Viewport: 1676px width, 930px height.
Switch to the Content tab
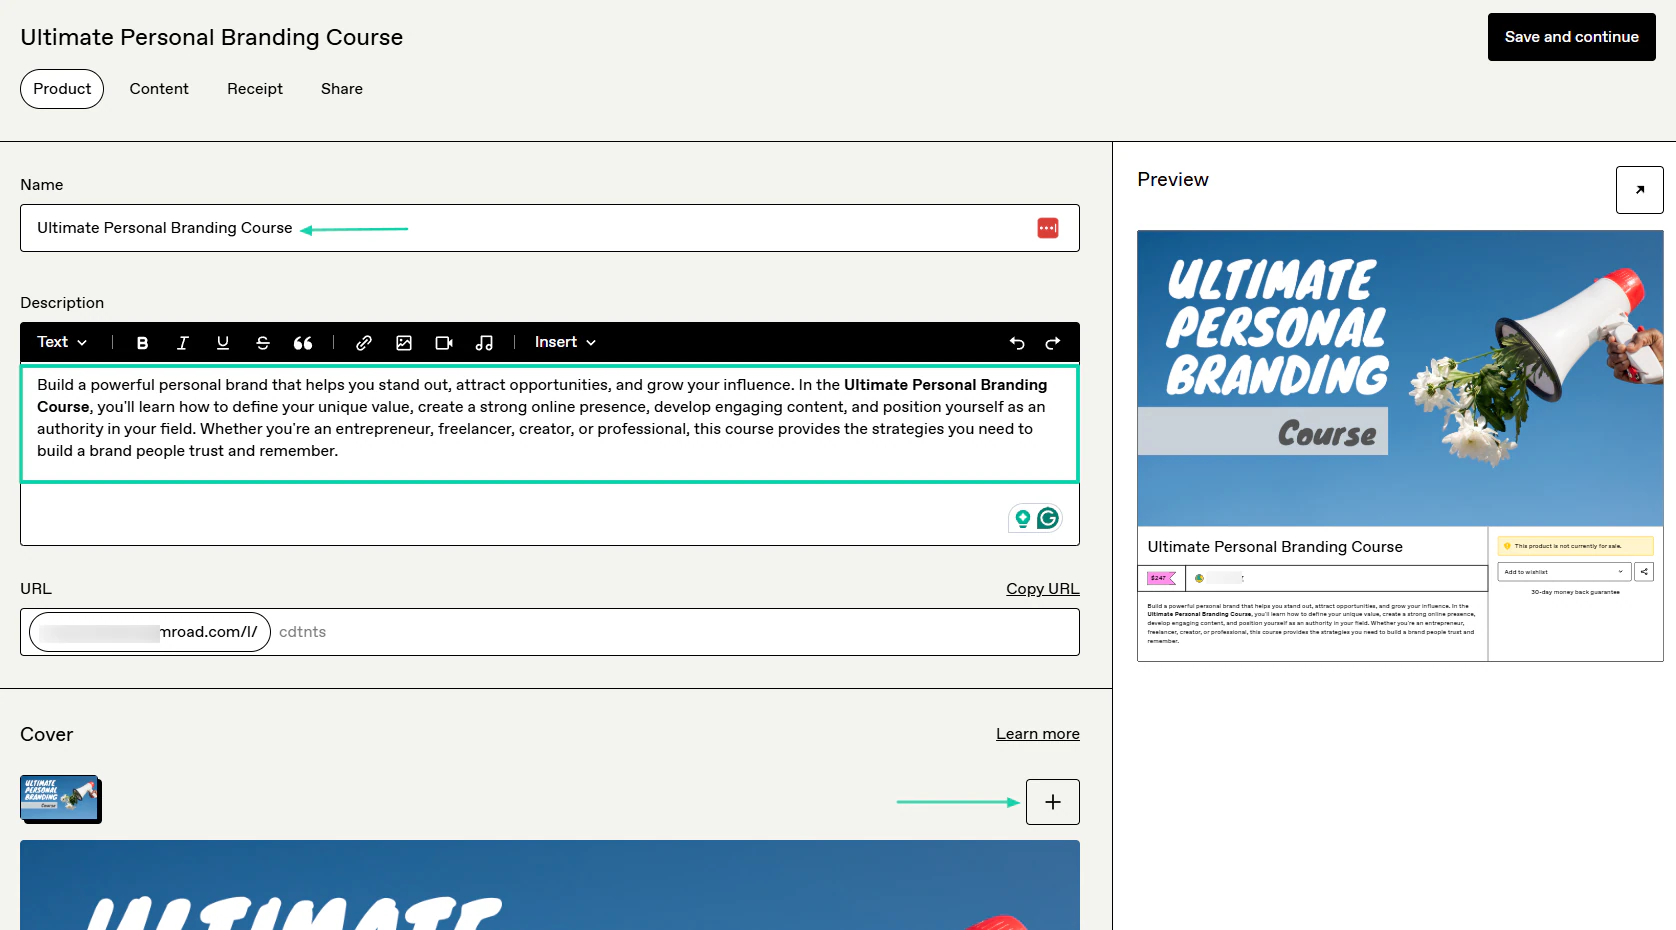(x=159, y=89)
